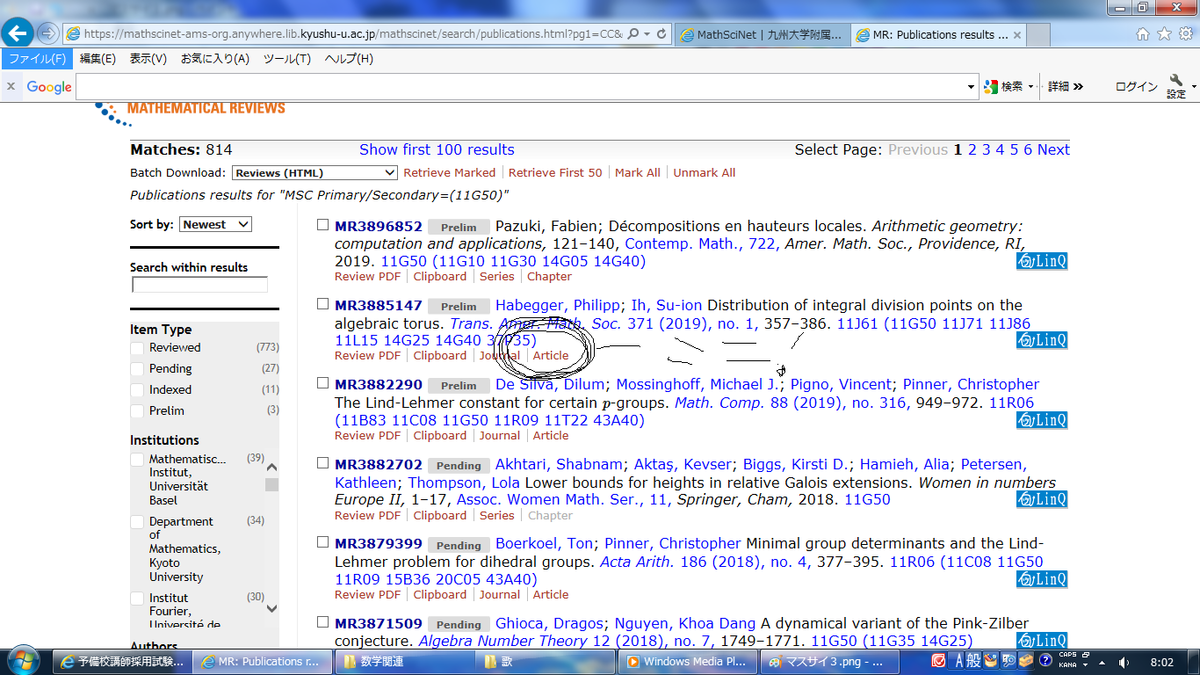
Task: Click Show first 100 results link
Action: (437, 150)
